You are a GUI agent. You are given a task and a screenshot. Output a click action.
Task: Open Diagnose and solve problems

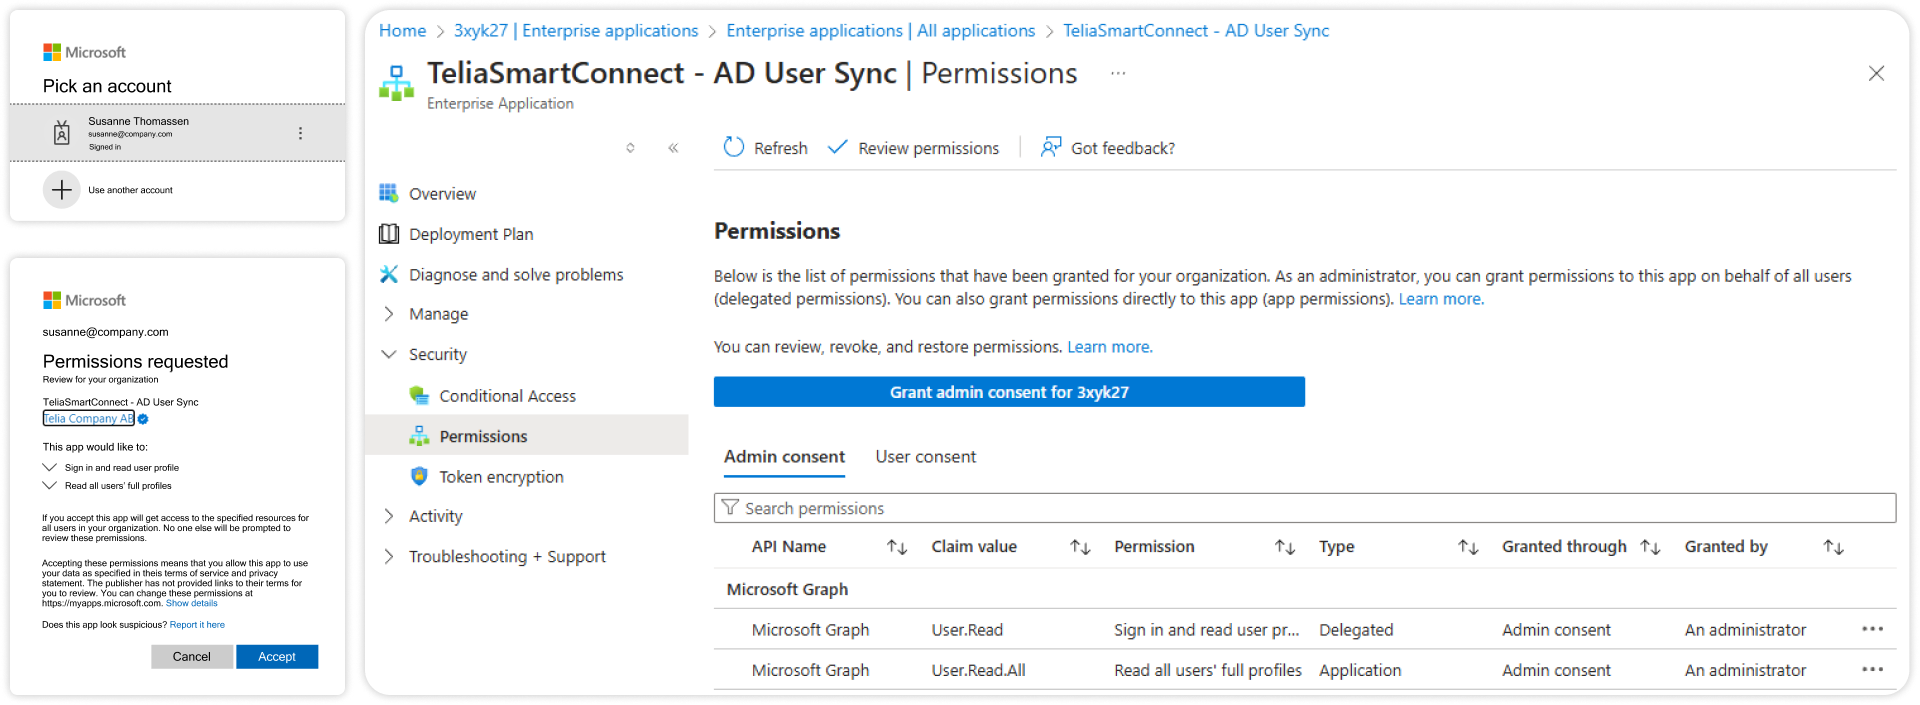pyautogui.click(x=516, y=274)
